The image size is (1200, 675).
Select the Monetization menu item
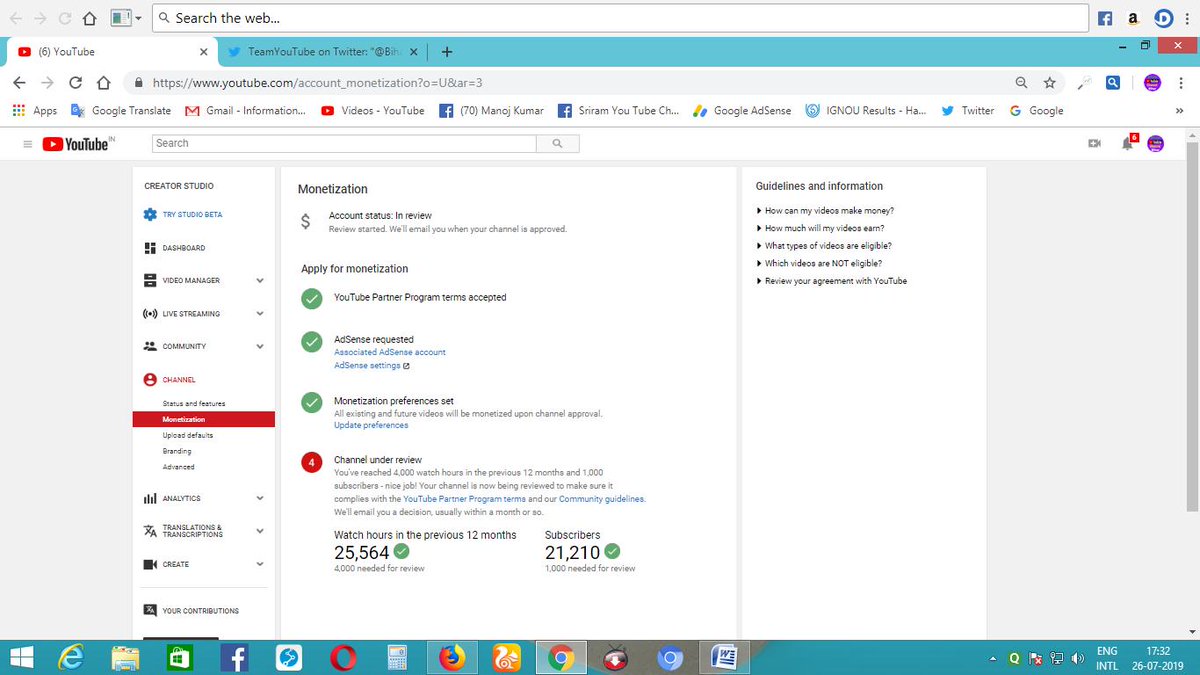[x=204, y=419]
